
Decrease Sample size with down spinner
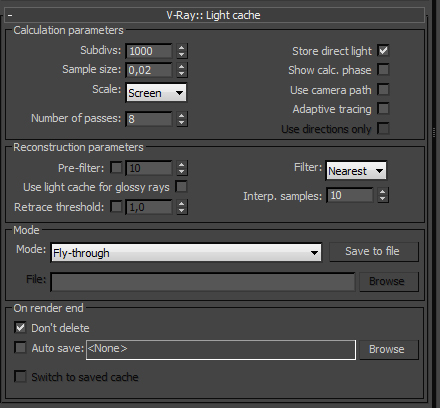(181, 74)
